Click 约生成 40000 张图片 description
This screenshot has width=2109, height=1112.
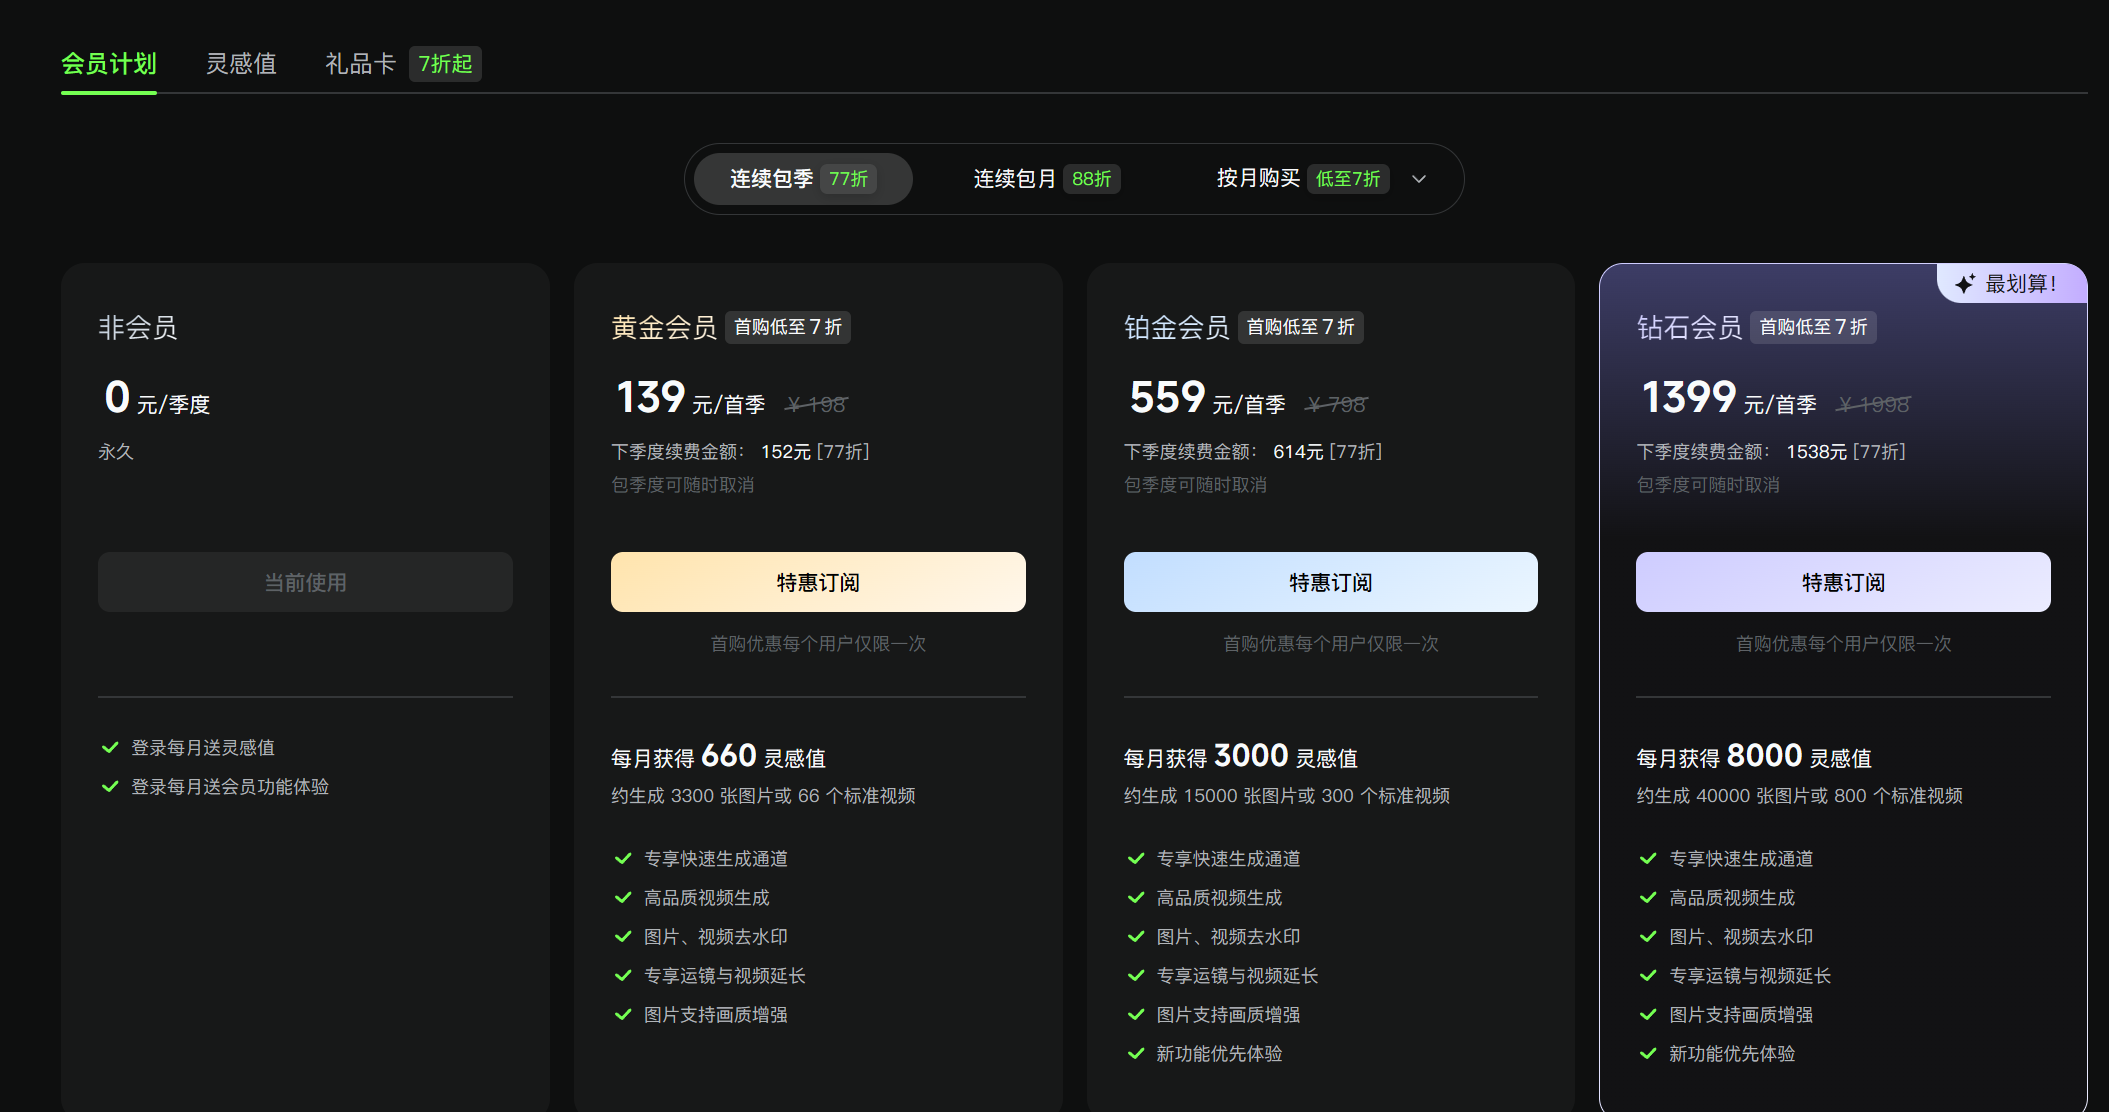point(1799,796)
